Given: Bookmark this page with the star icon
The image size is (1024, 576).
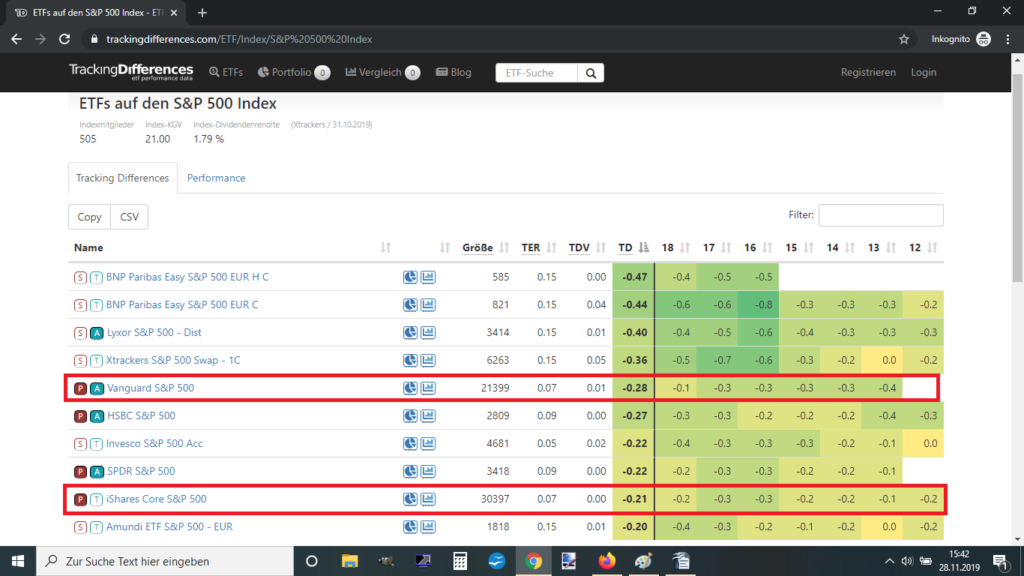Looking at the screenshot, I should (904, 39).
